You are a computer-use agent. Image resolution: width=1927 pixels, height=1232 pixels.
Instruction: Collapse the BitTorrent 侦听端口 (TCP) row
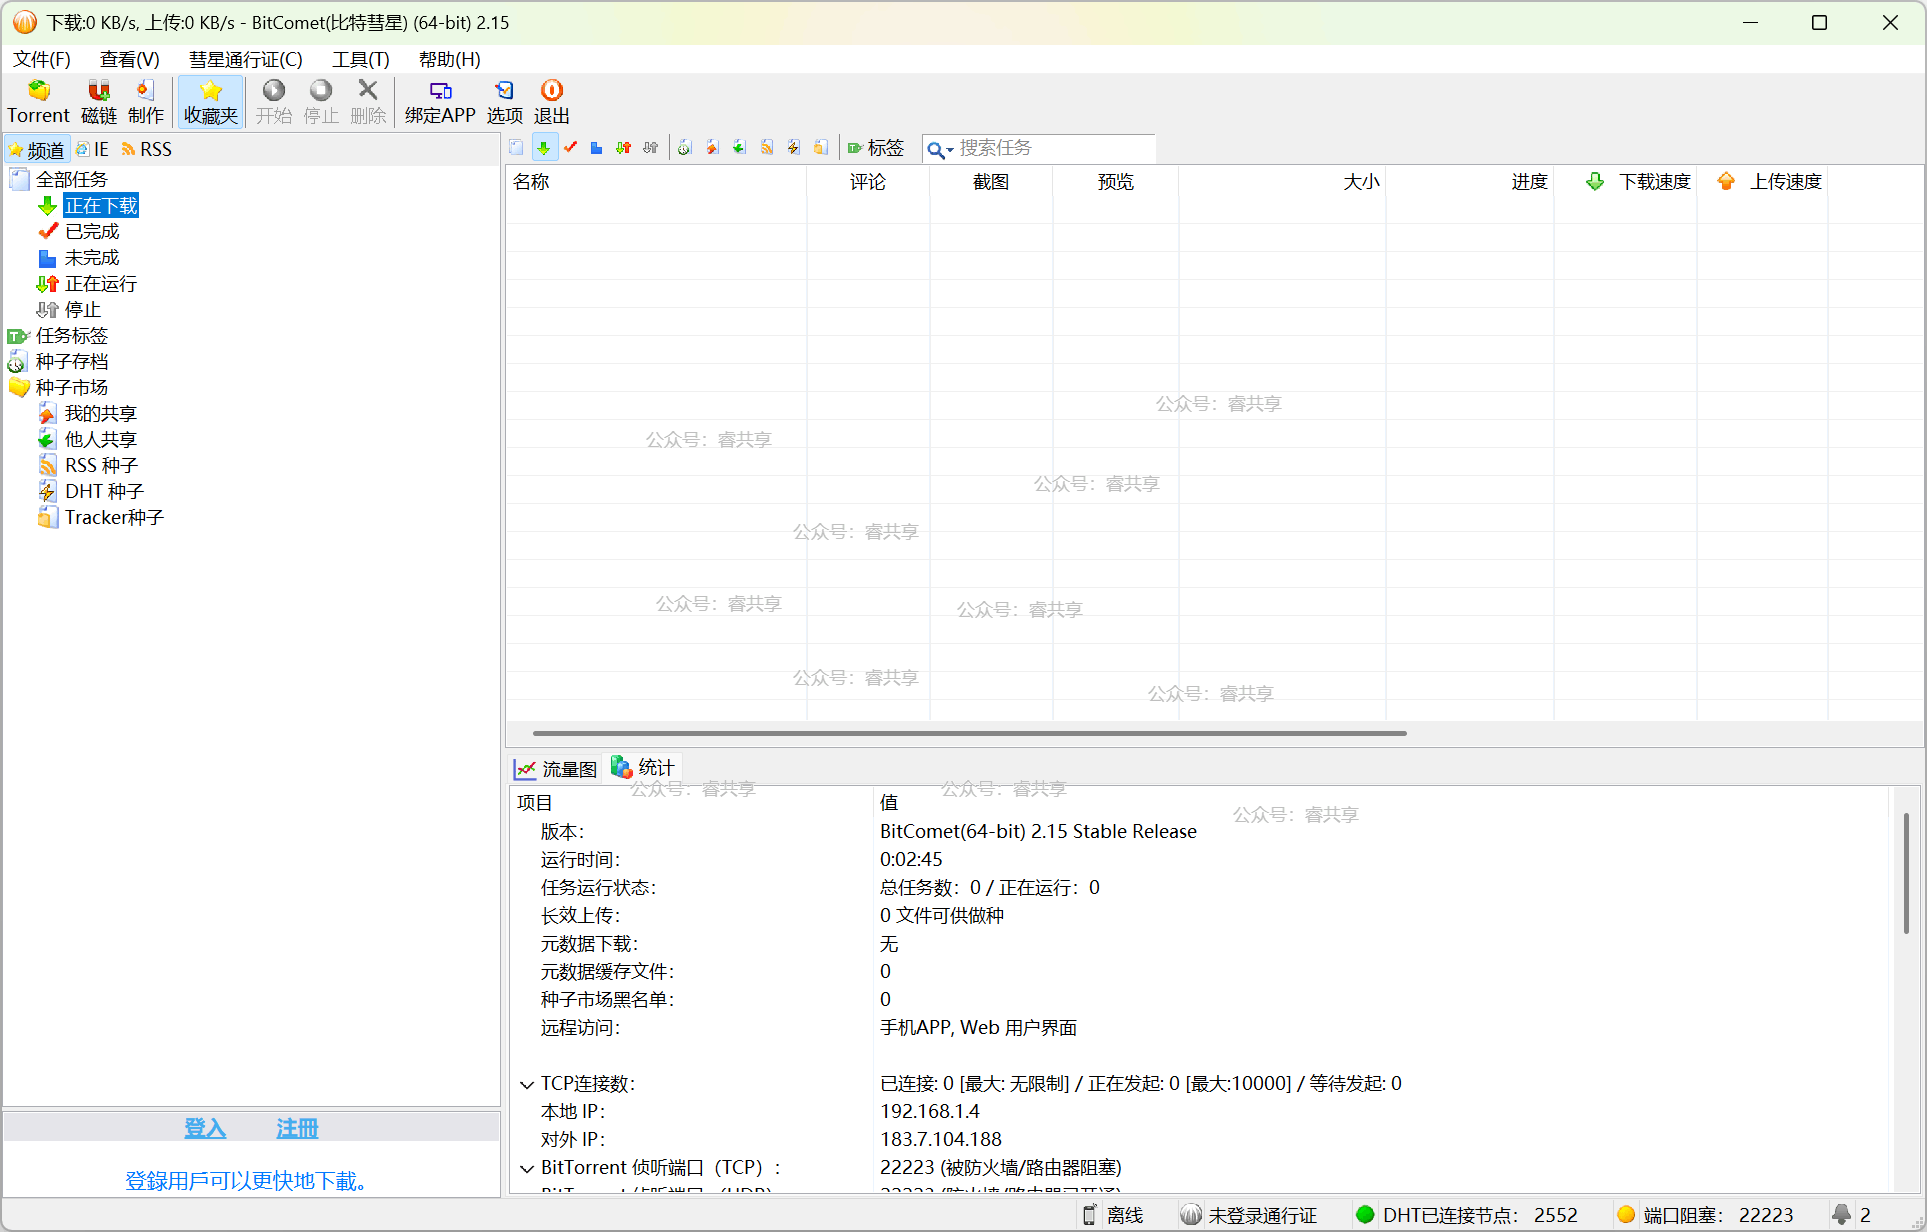pos(527,1168)
